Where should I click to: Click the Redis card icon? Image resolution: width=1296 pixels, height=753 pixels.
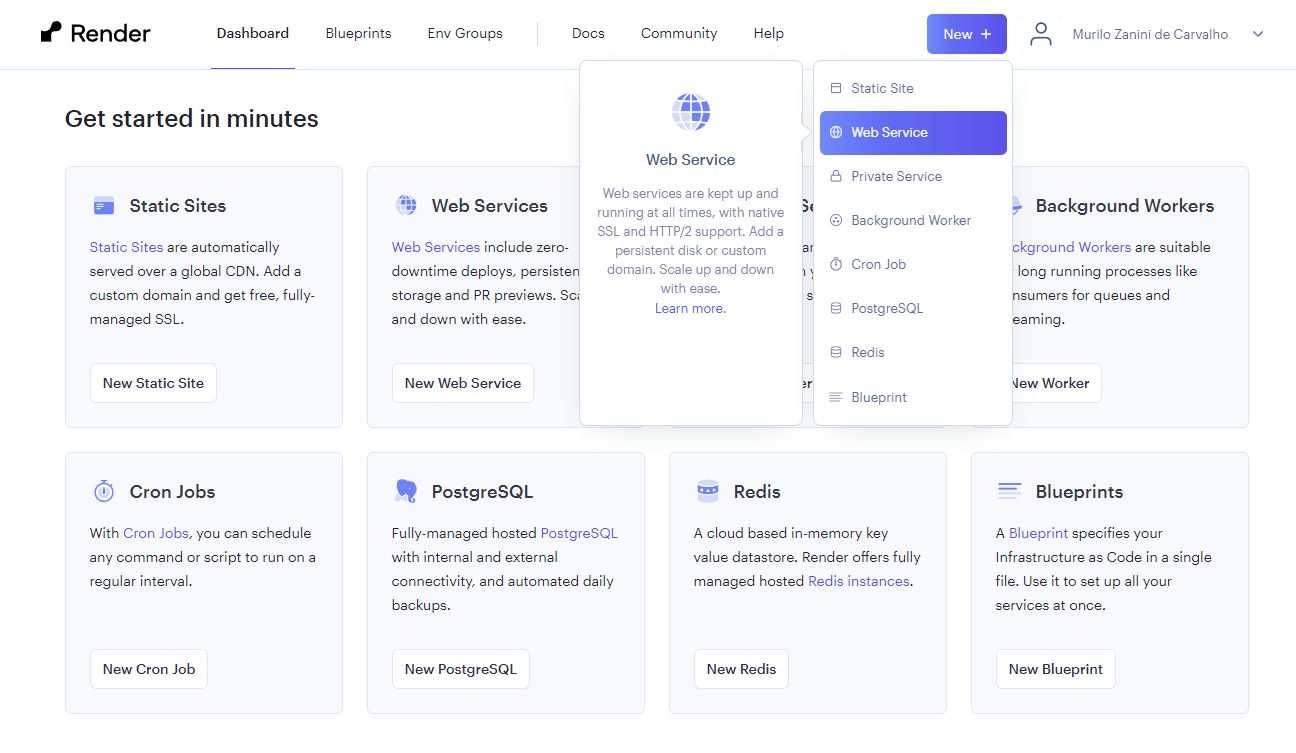[708, 491]
